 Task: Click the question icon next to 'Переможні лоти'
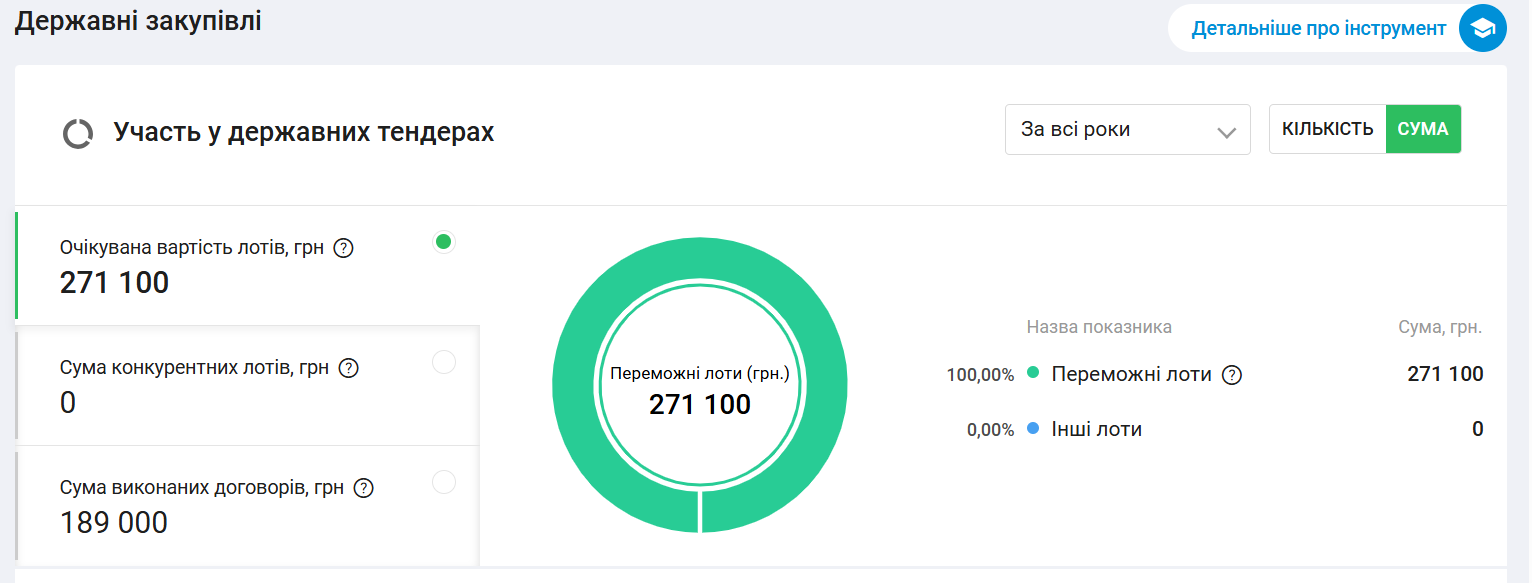(x=1232, y=375)
